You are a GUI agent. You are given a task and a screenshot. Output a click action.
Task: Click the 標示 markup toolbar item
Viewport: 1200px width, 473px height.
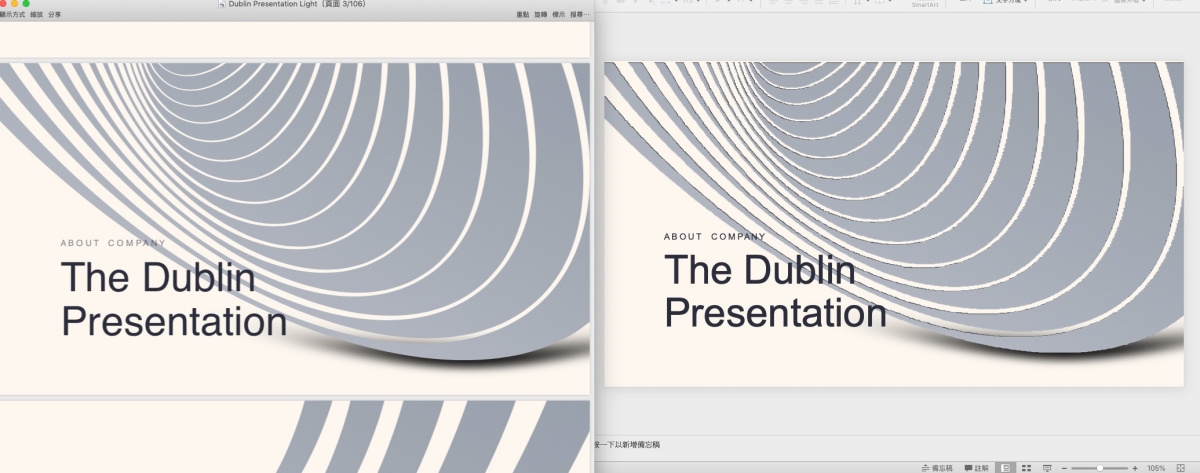point(559,15)
